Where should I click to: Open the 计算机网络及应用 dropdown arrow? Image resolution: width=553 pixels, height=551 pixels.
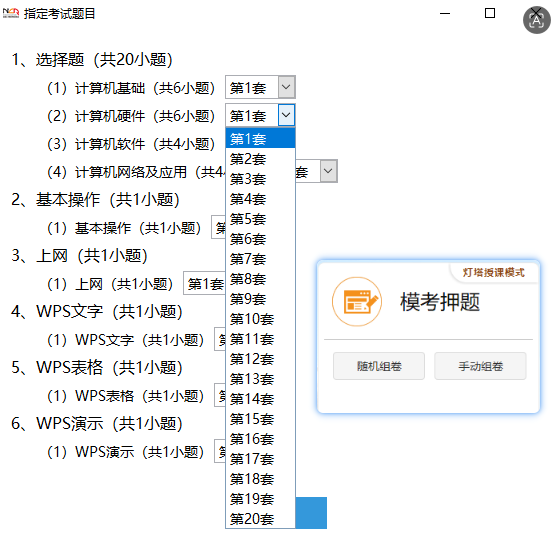point(328,171)
